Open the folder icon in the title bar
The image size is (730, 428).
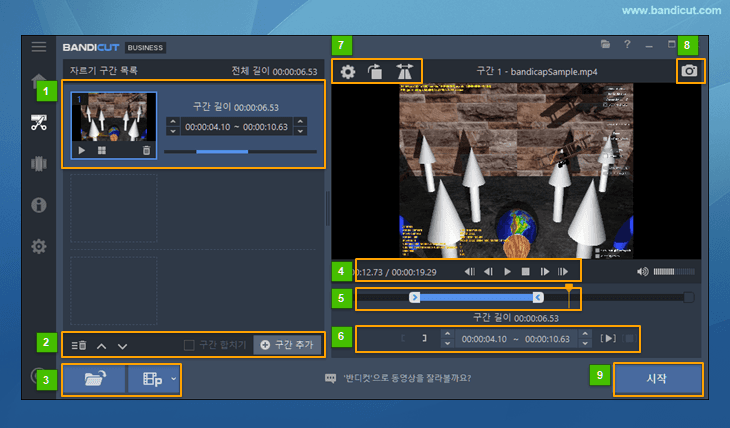click(605, 44)
